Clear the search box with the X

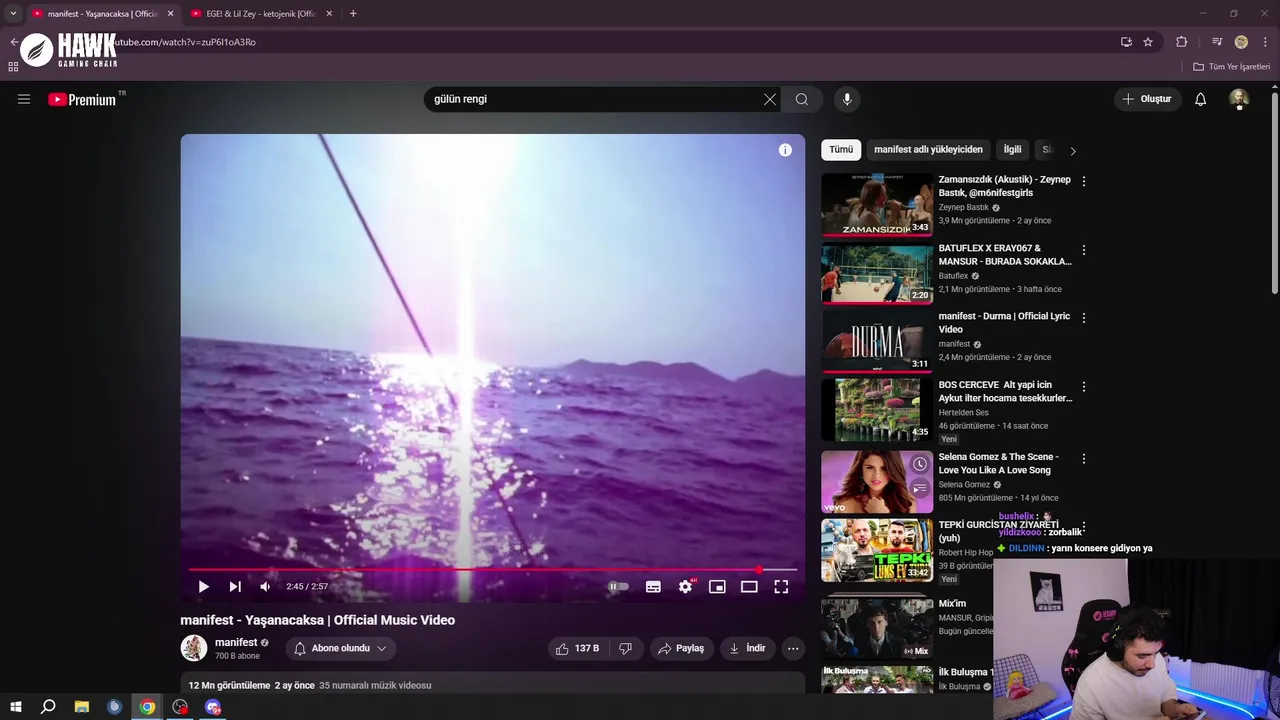(770, 99)
